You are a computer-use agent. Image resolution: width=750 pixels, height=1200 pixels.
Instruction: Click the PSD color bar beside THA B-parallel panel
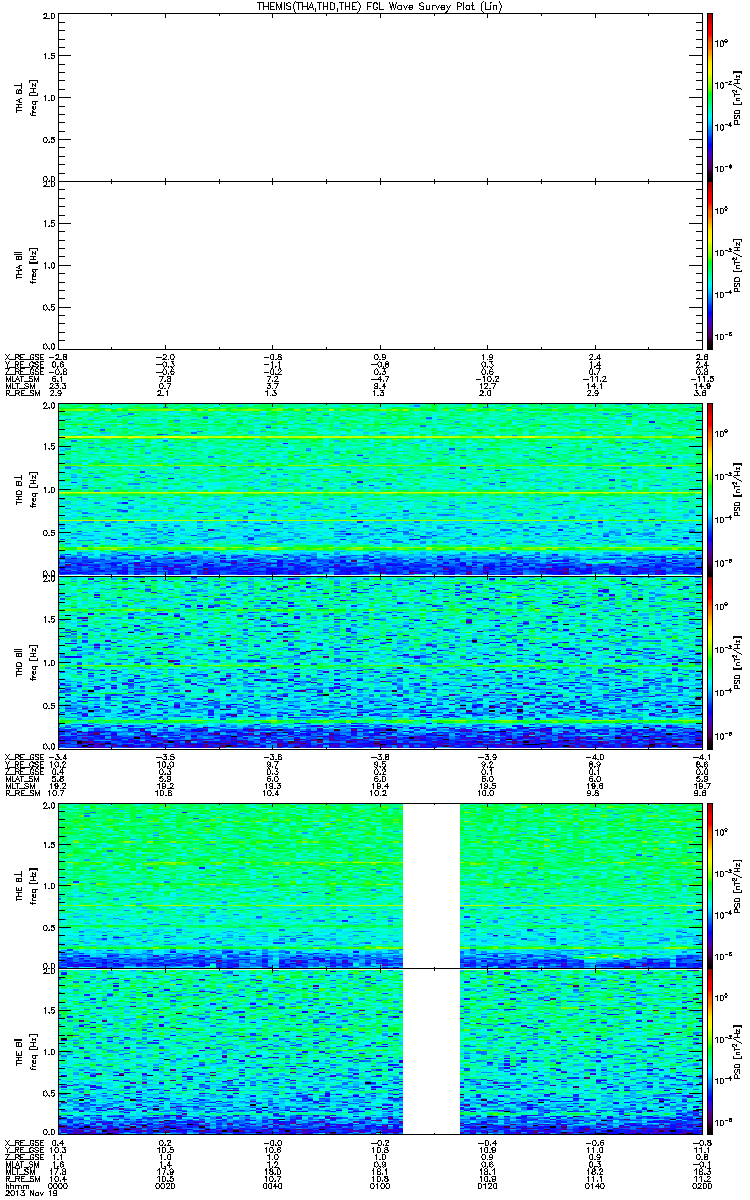(x=710, y=264)
